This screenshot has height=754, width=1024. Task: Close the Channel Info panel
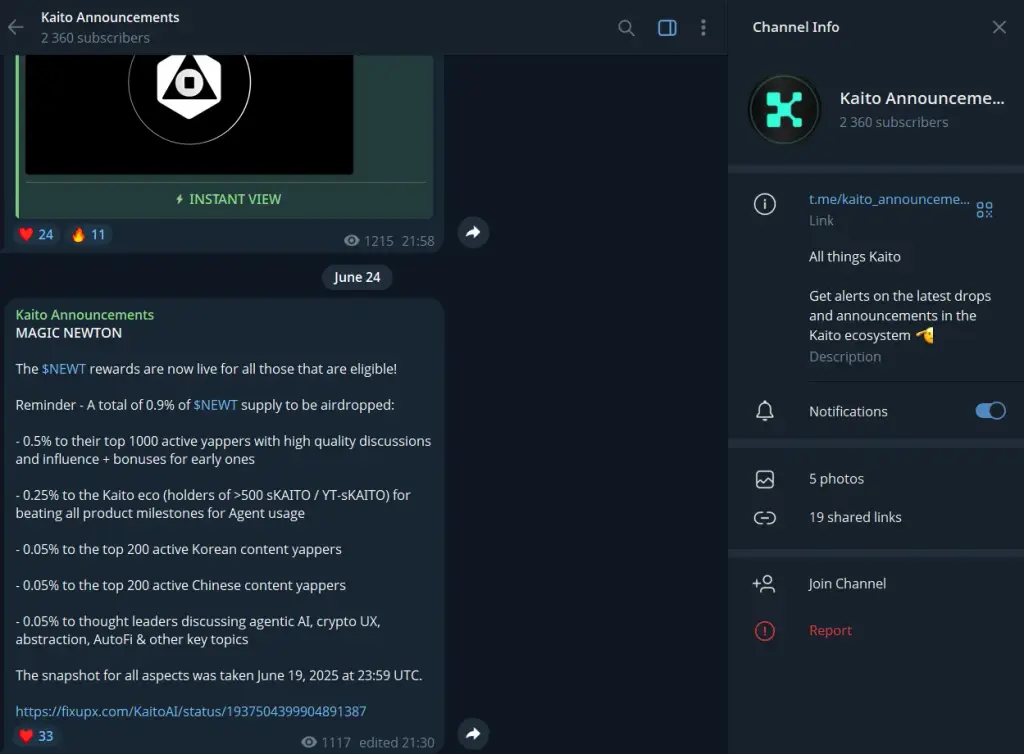(x=999, y=27)
